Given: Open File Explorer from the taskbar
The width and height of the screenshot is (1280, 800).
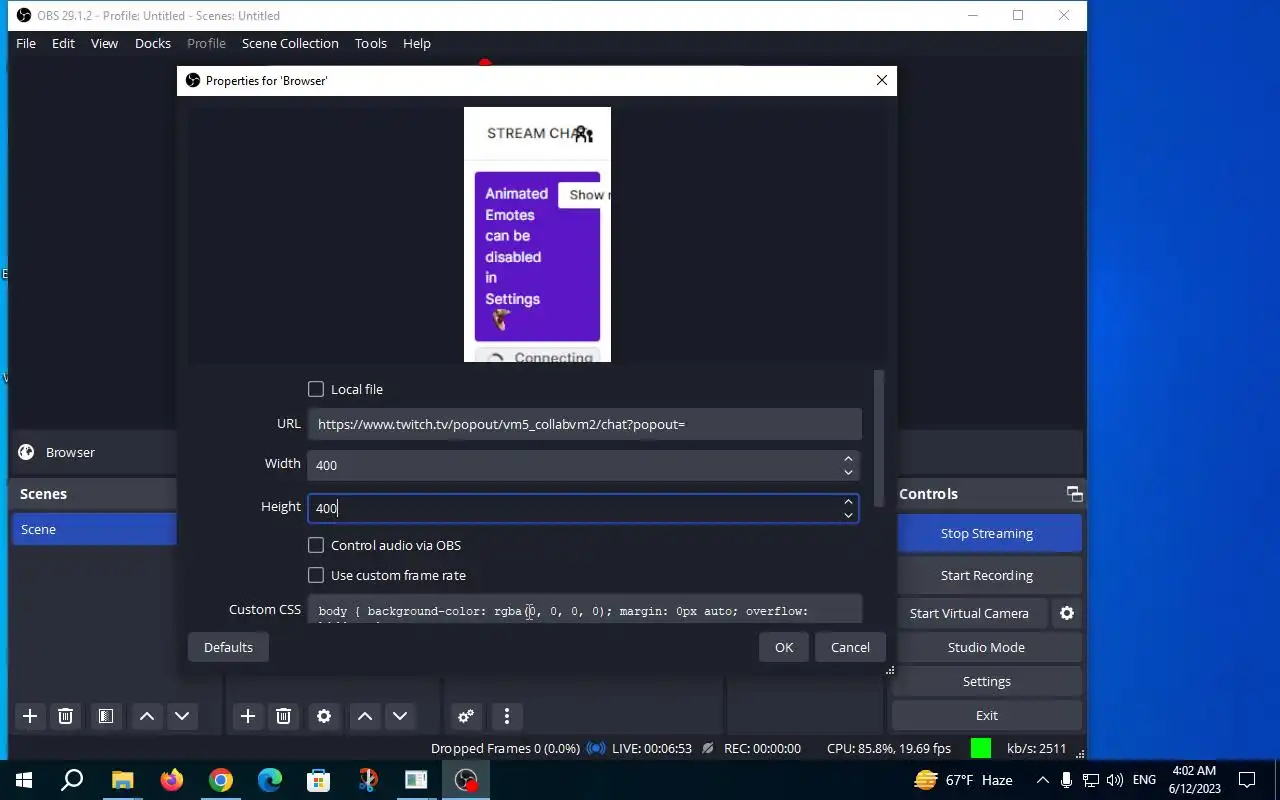Looking at the screenshot, I should click(122, 780).
